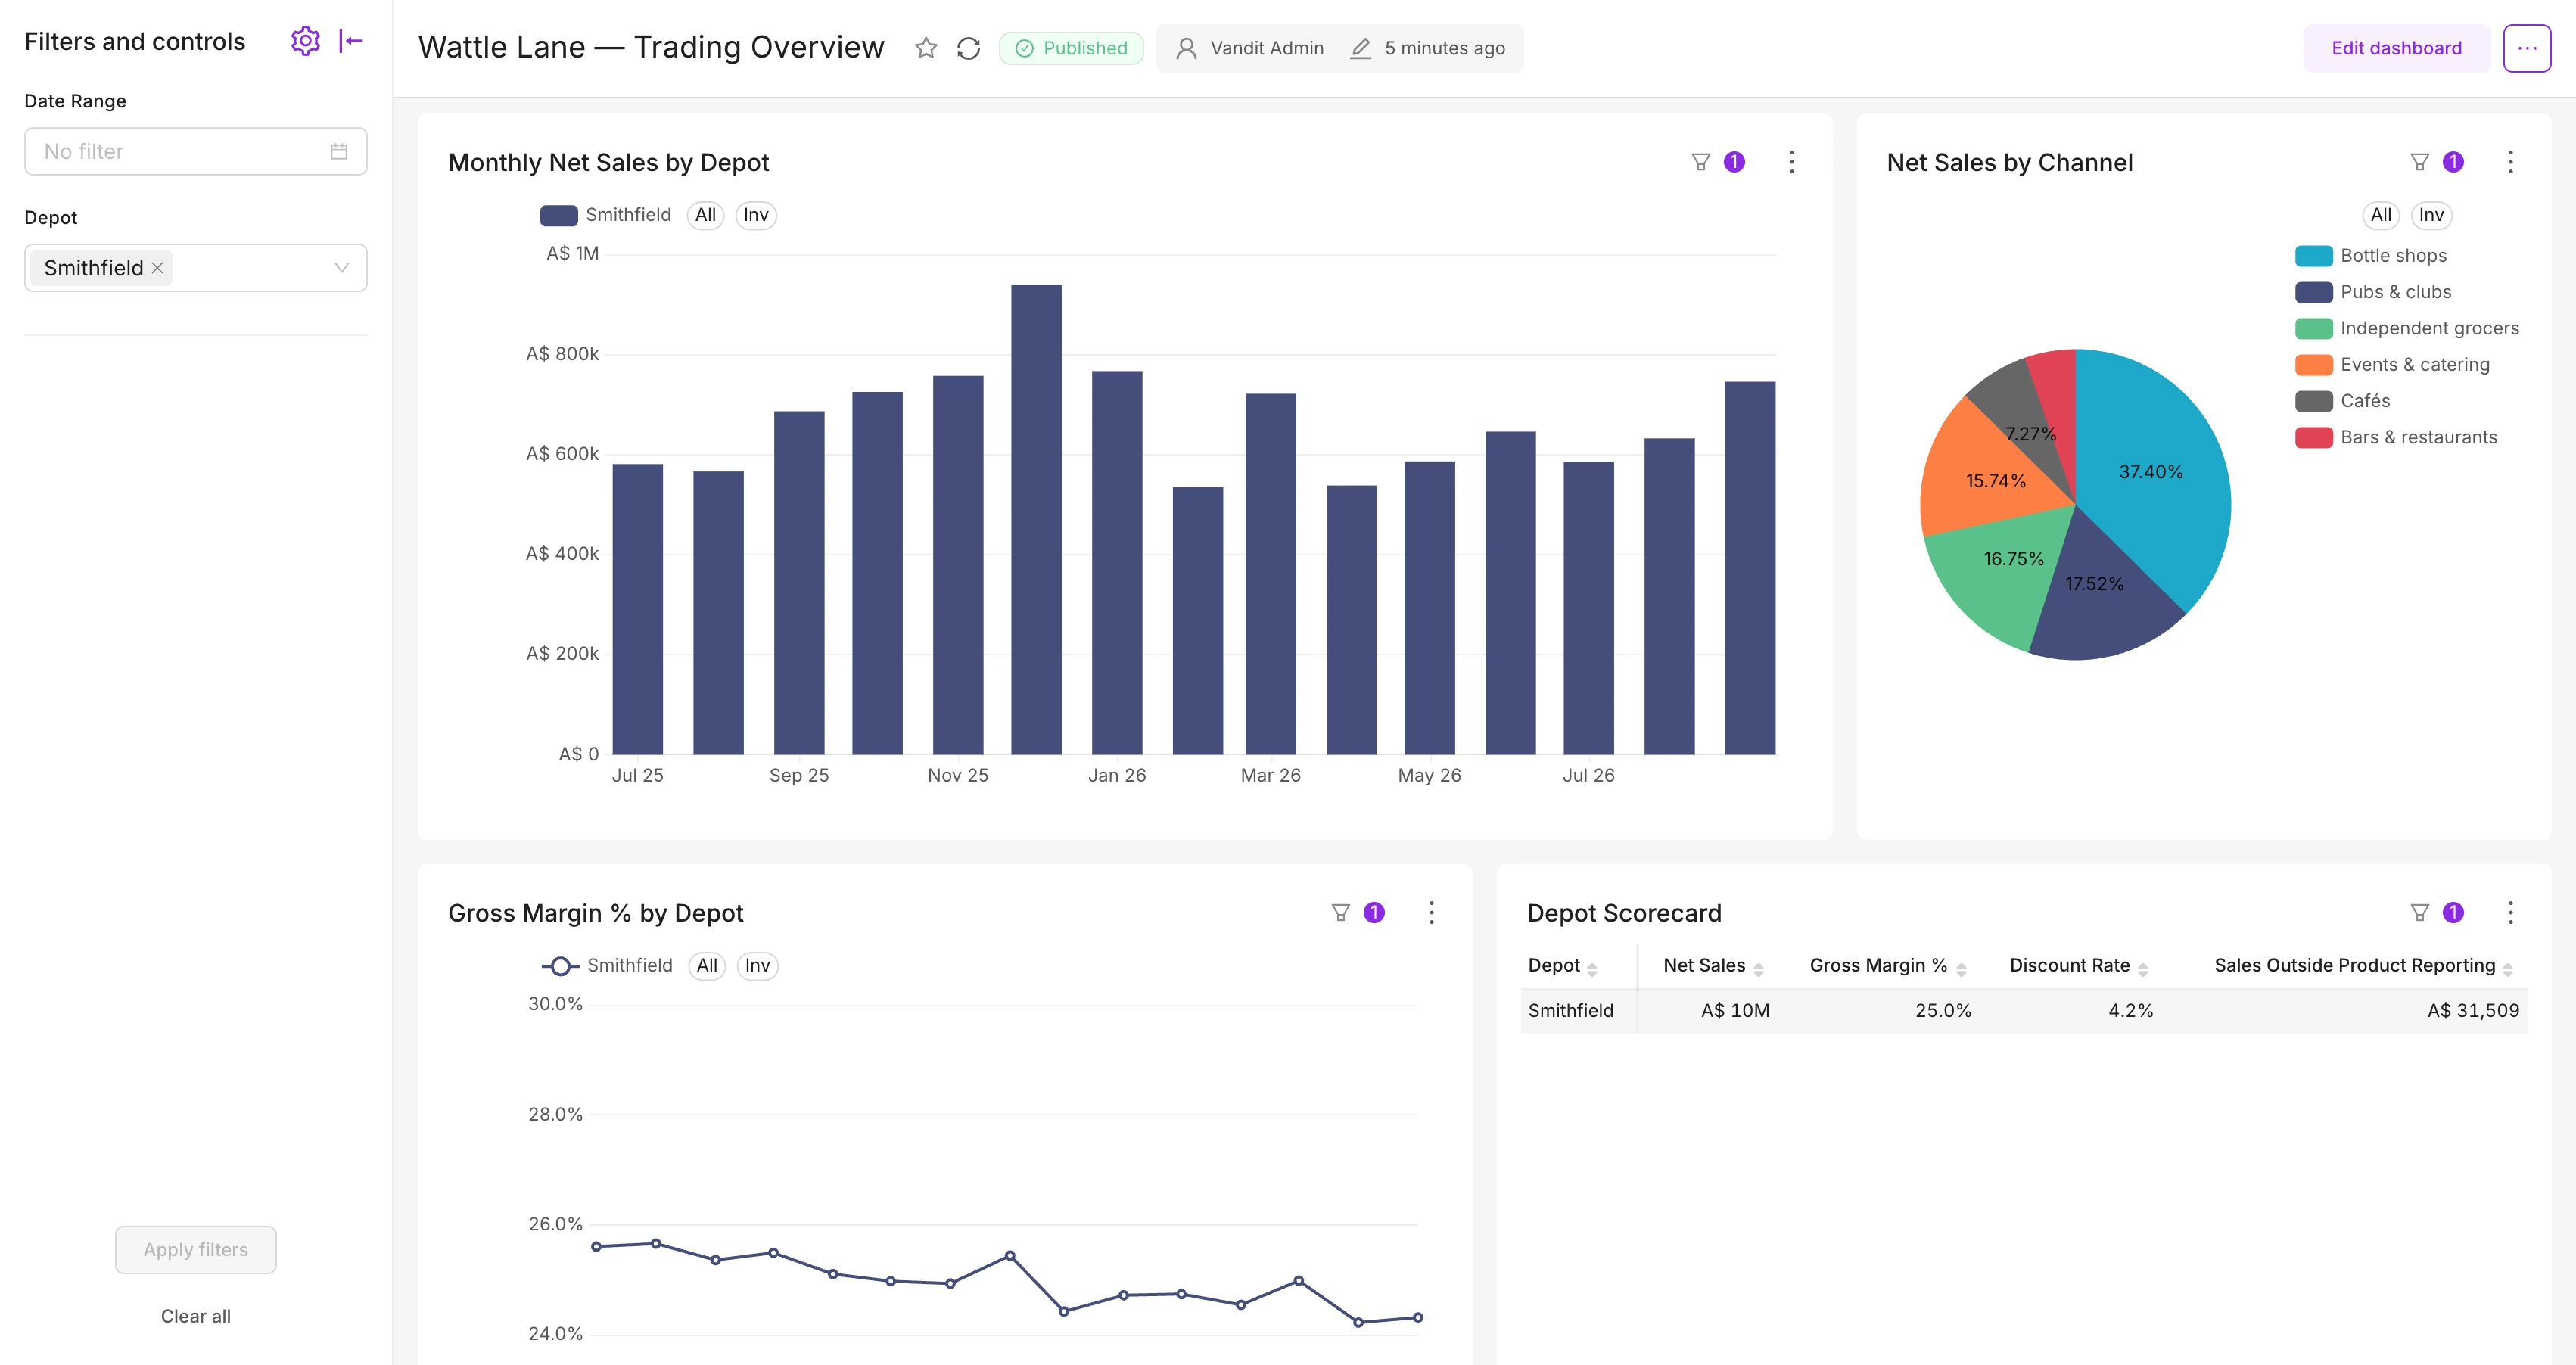This screenshot has width=2576, height=1365.
Task: Open the kebab menu on Gross Margin % by Depot
Action: click(x=1431, y=912)
